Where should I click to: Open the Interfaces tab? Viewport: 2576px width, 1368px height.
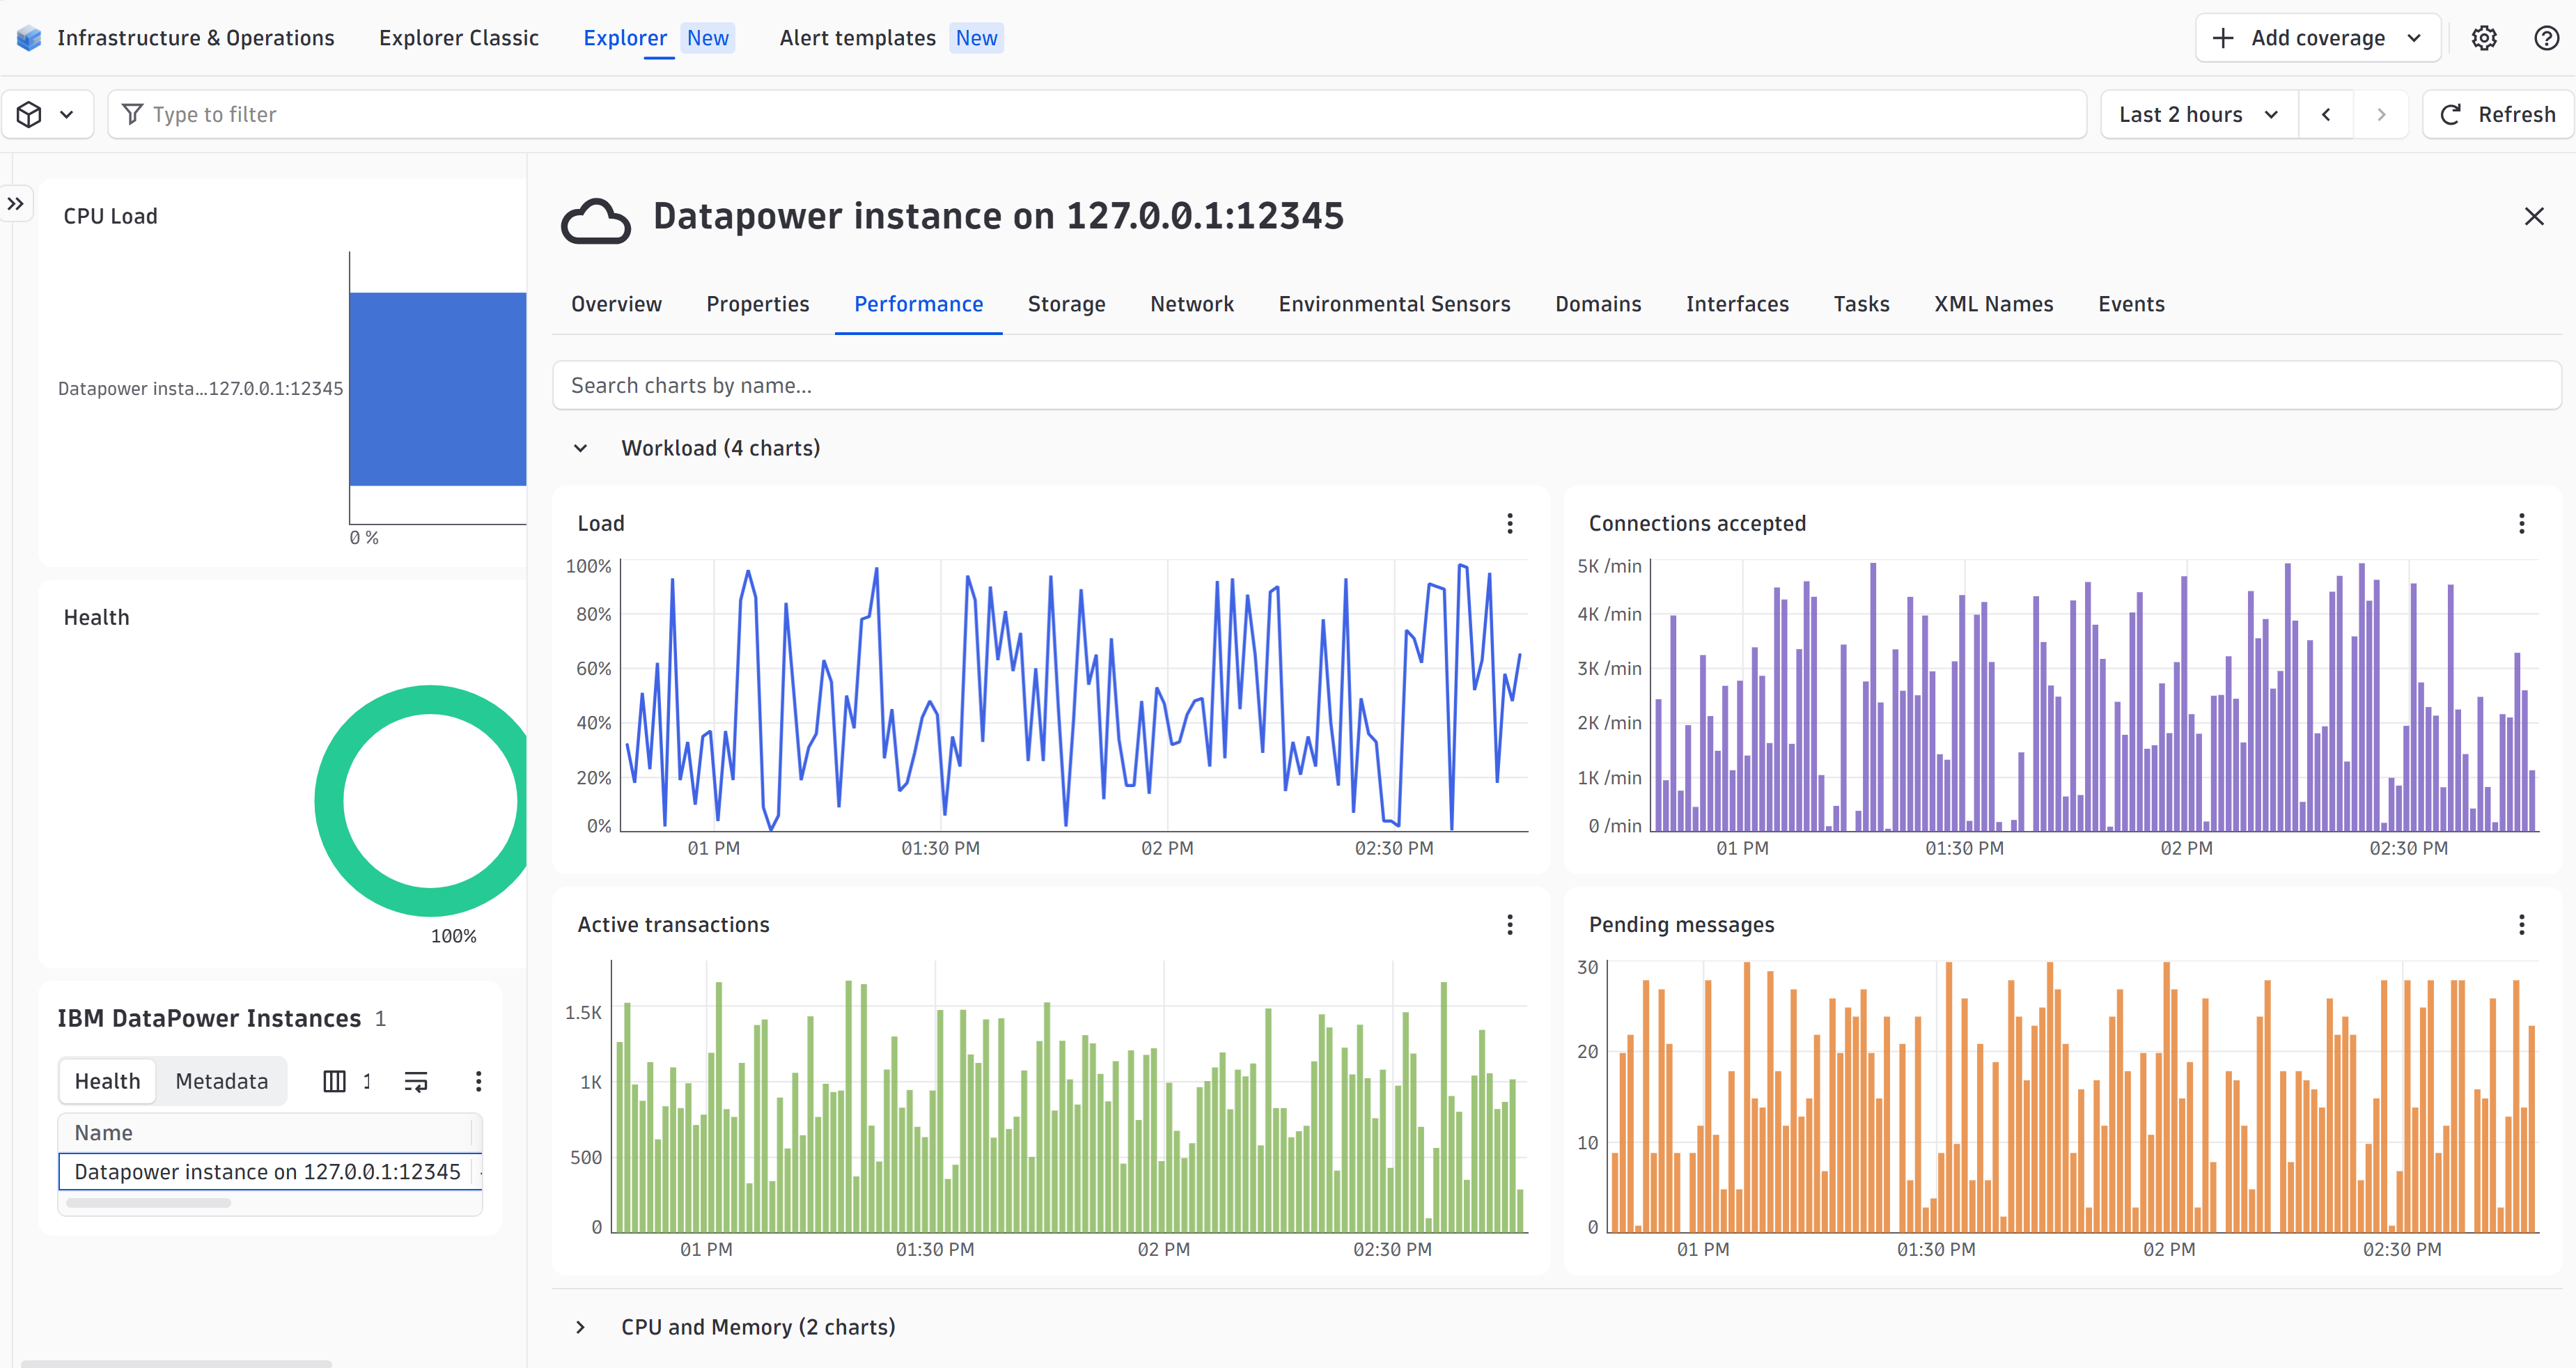point(1737,304)
